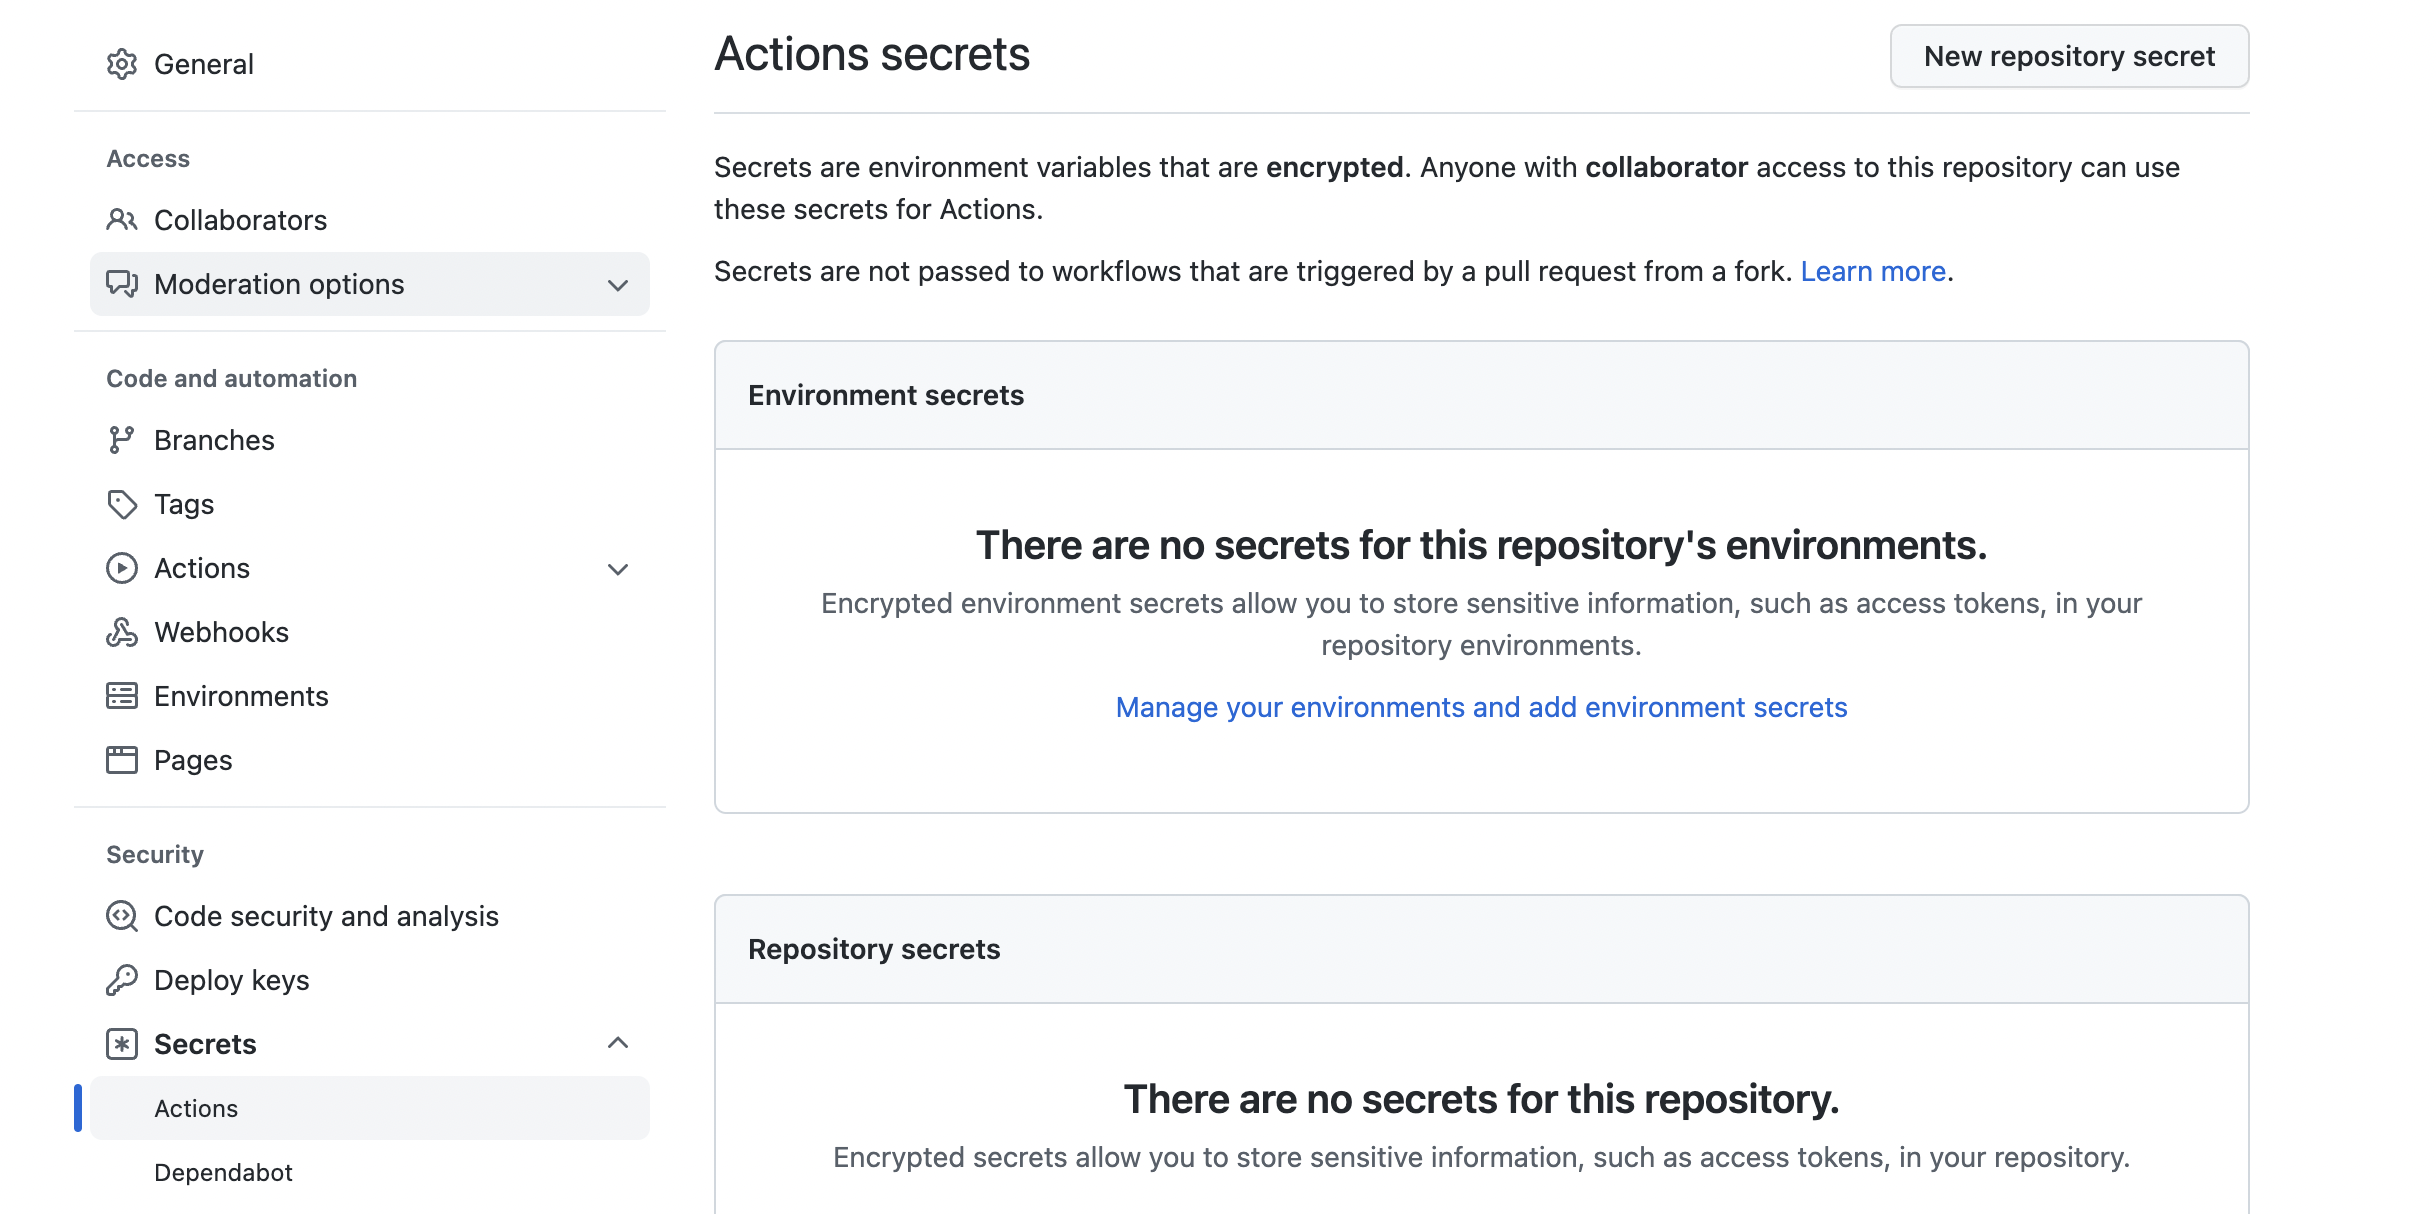Image resolution: width=2436 pixels, height=1214 pixels.
Task: Open the Learn more link
Action: pyautogui.click(x=1873, y=271)
